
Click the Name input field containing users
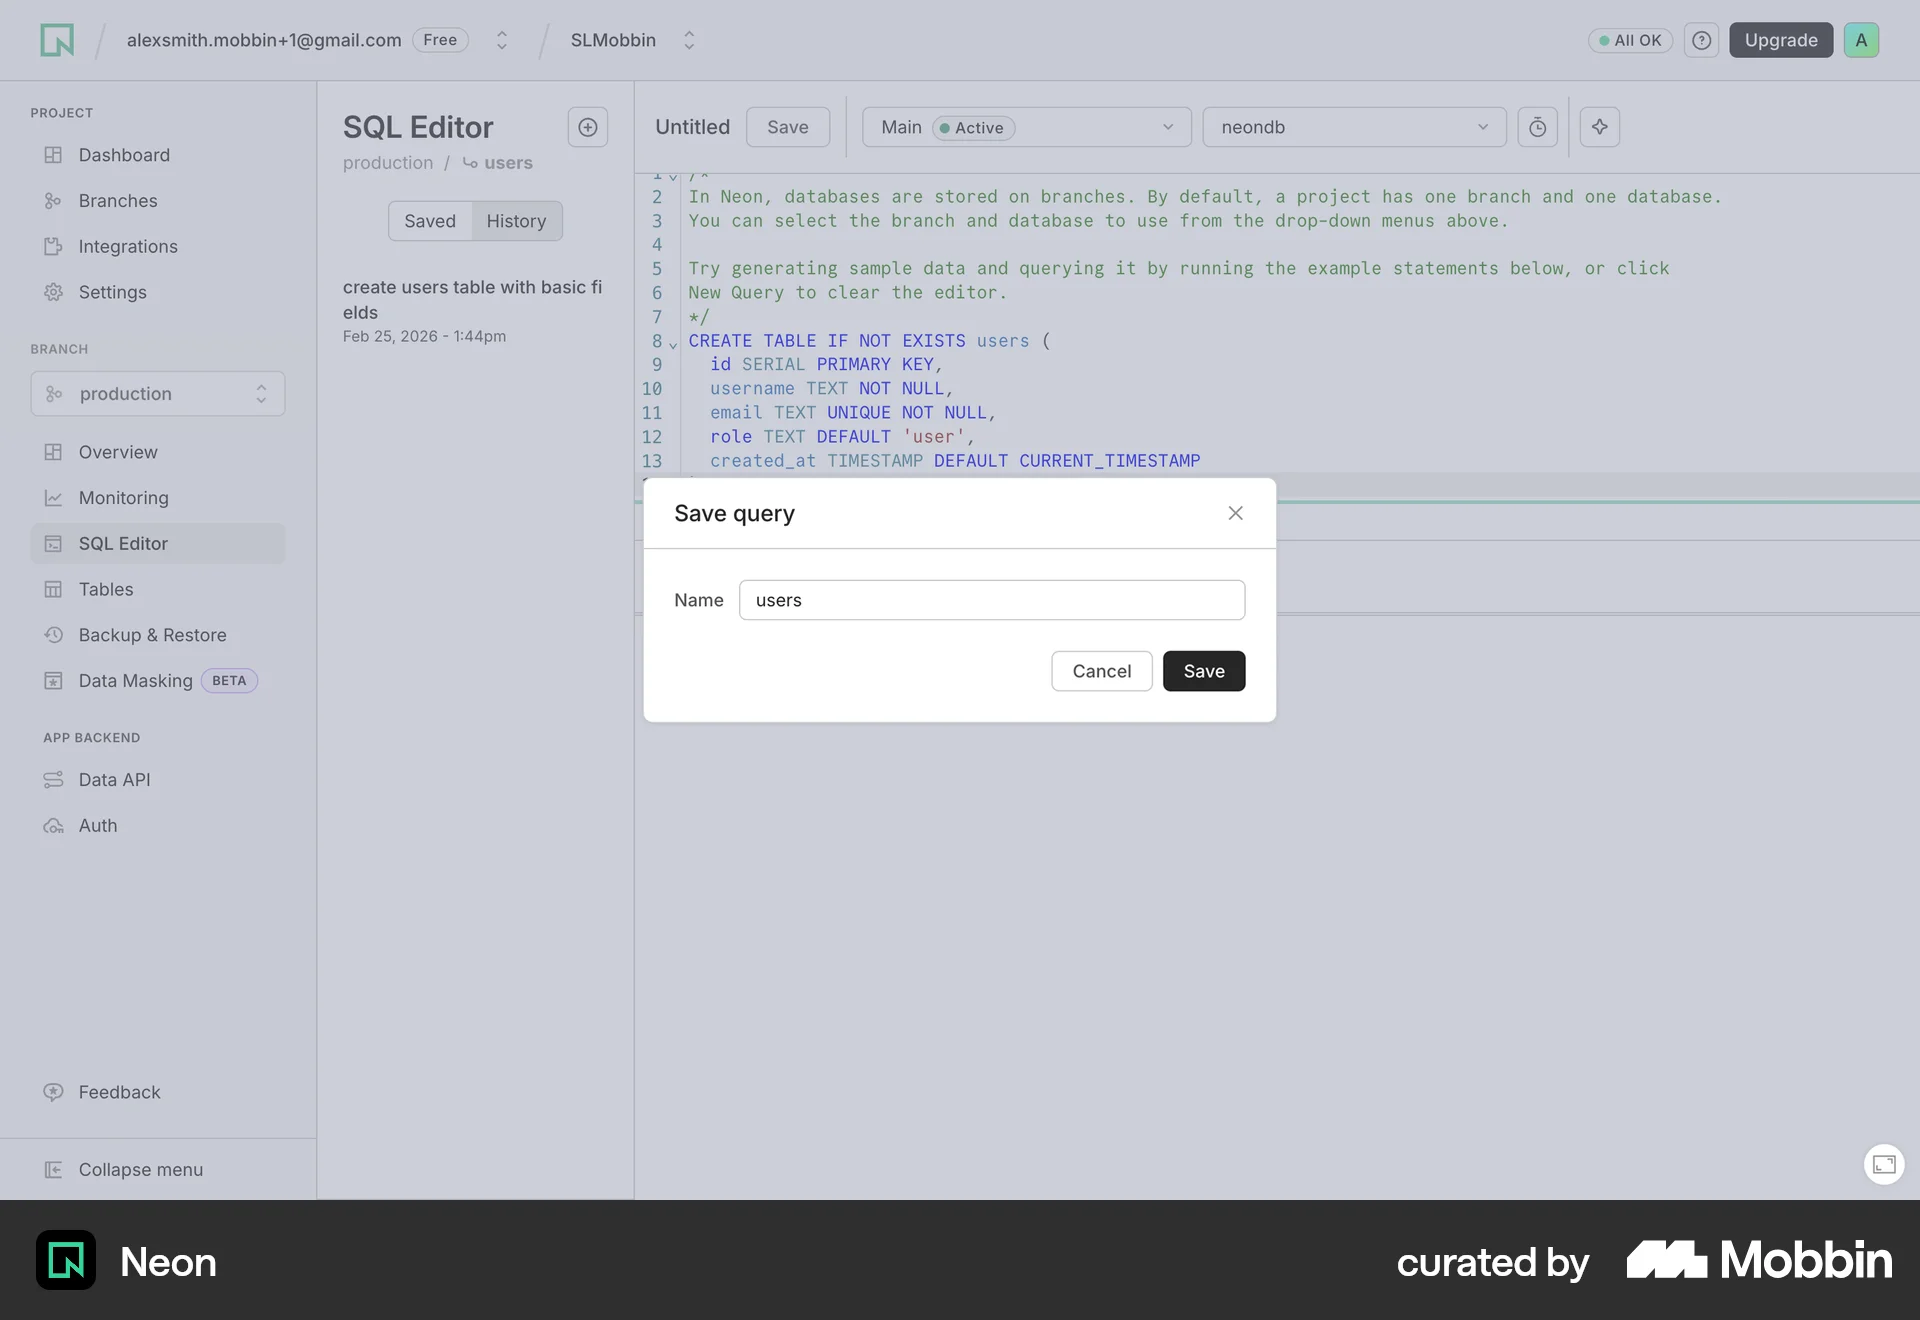click(x=992, y=600)
